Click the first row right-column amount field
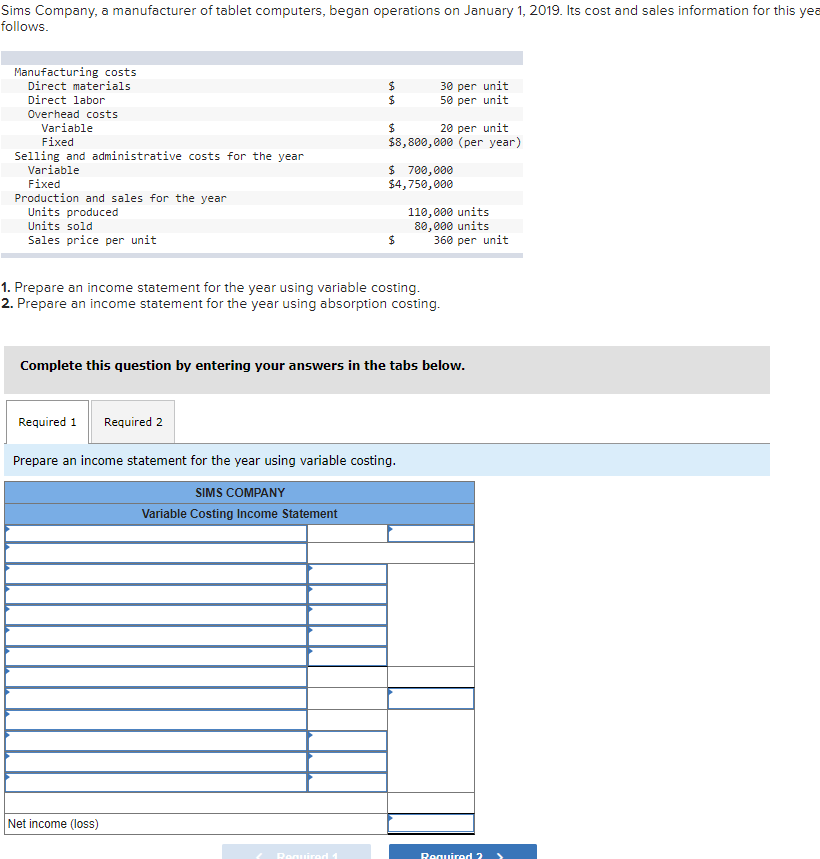Viewport: 820px width, 859px height. click(431, 534)
